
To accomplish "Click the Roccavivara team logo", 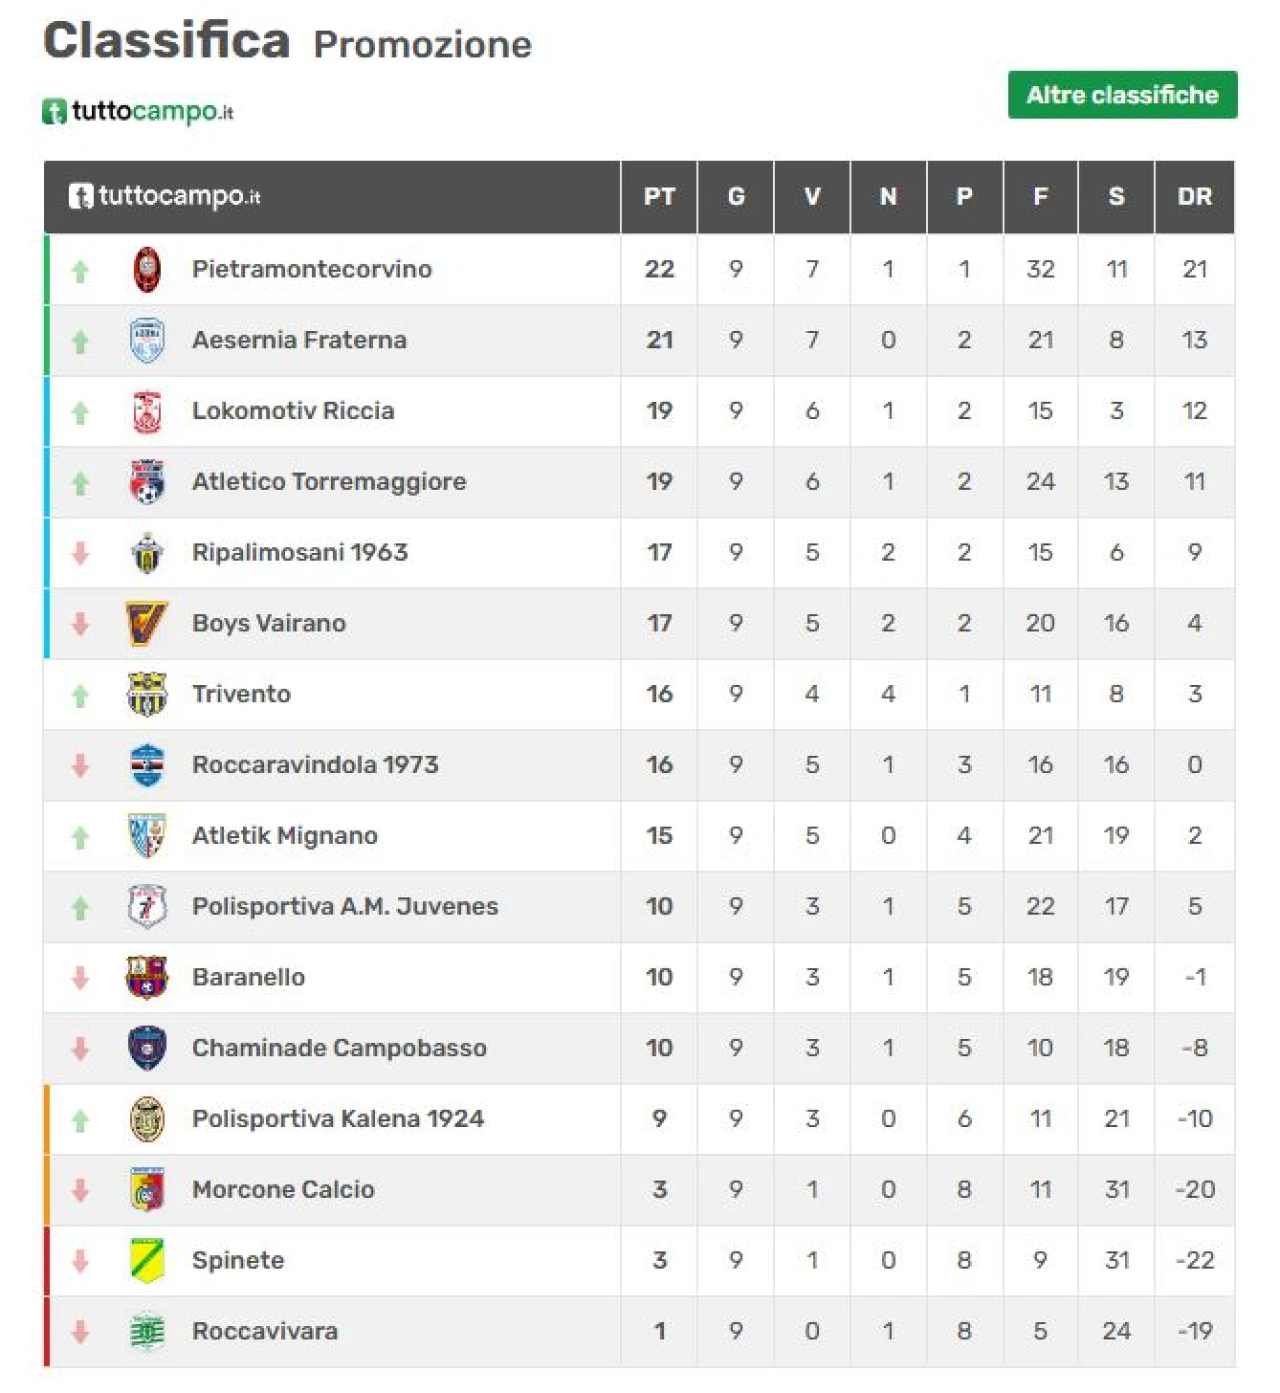I will [147, 1331].
